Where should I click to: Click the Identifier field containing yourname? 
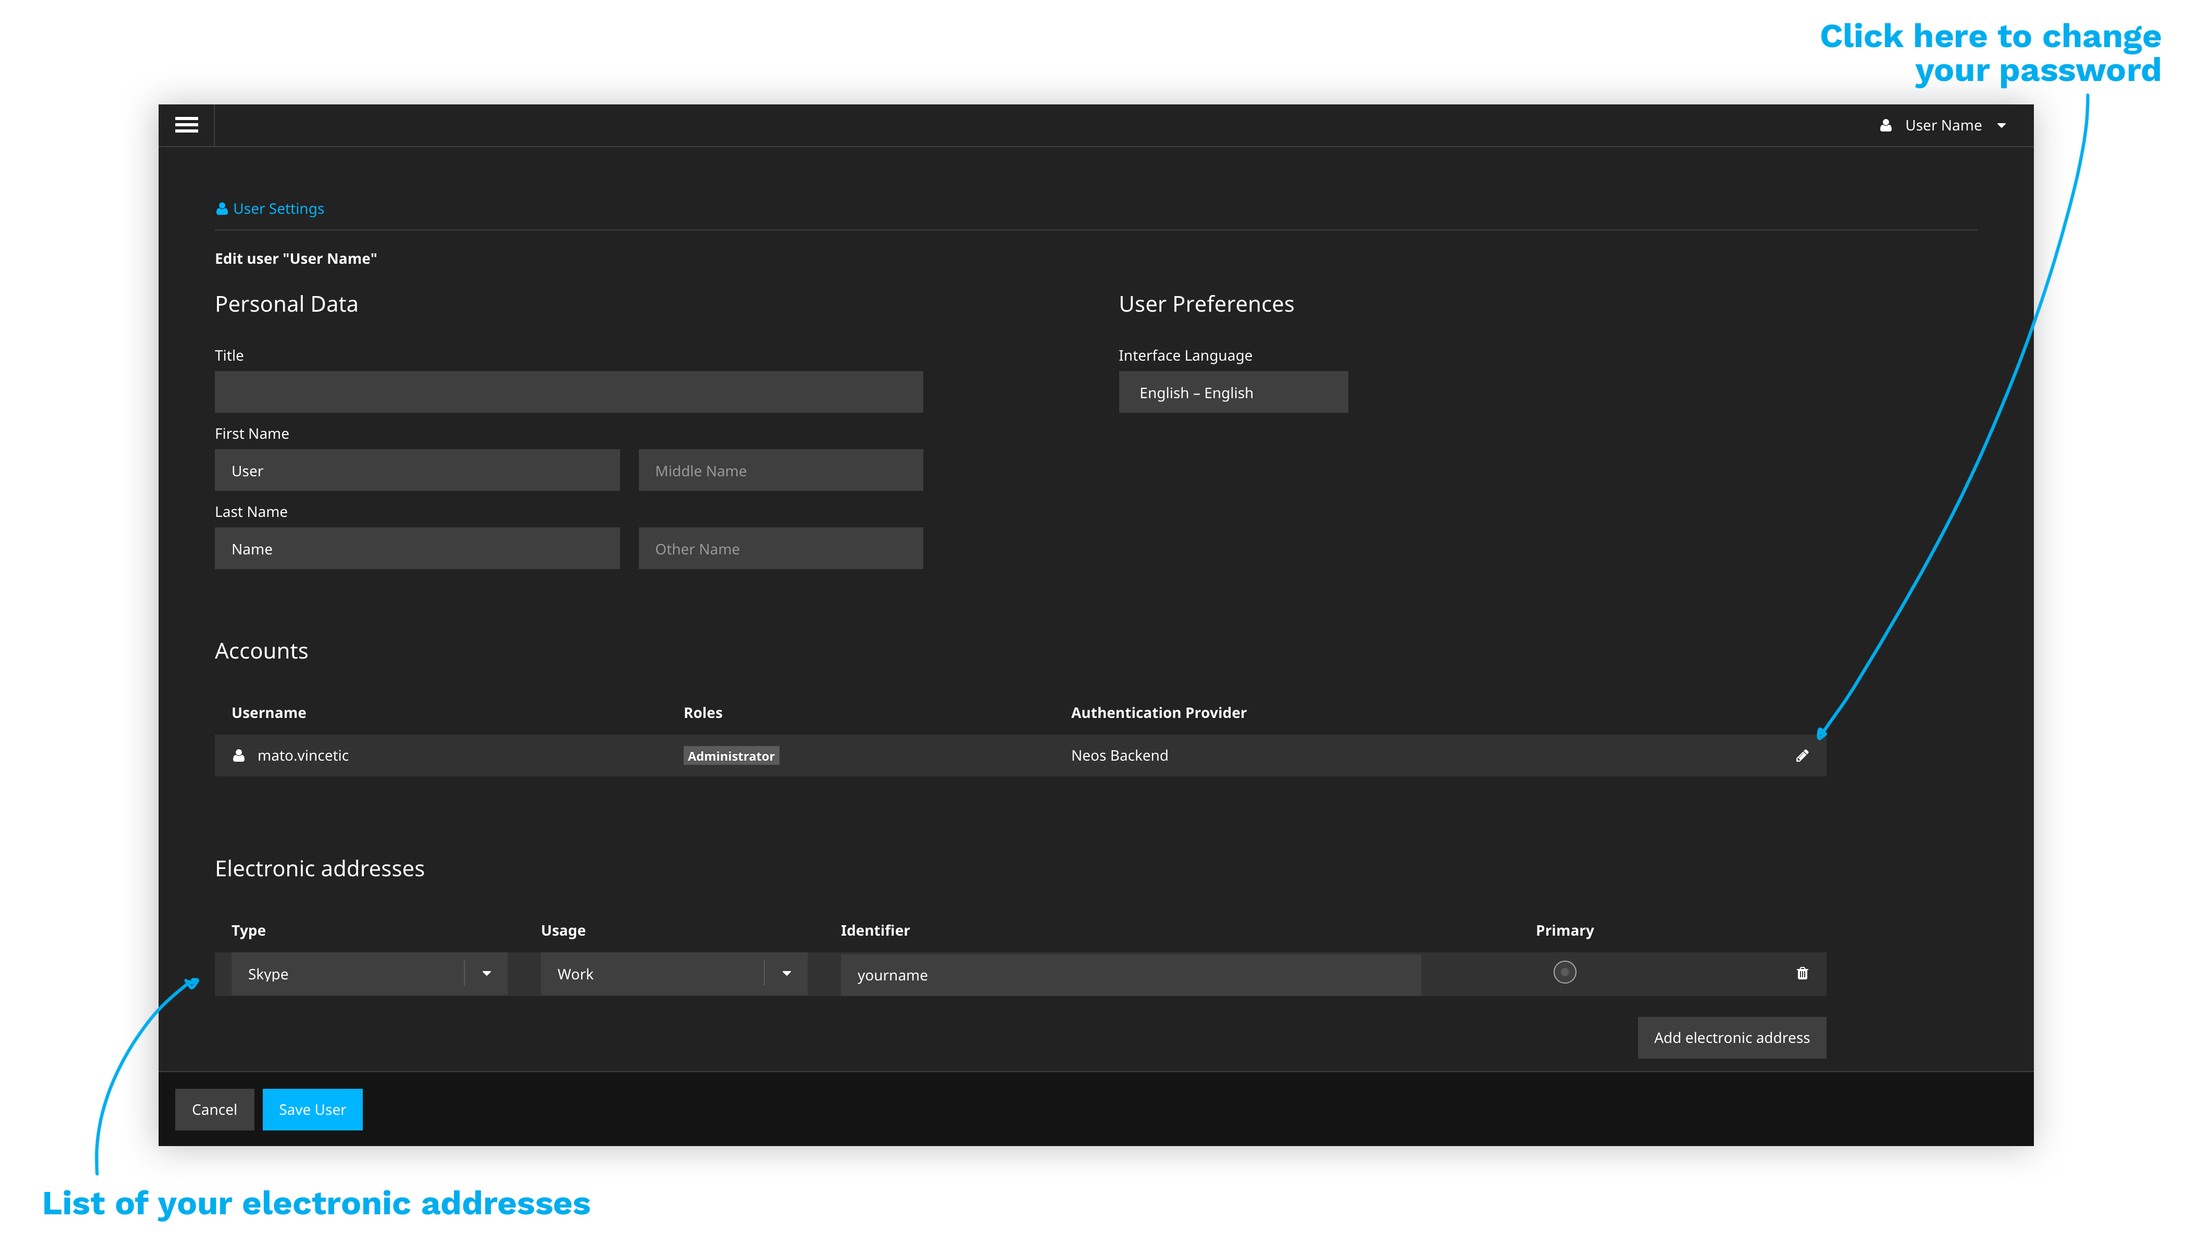(x=1130, y=974)
